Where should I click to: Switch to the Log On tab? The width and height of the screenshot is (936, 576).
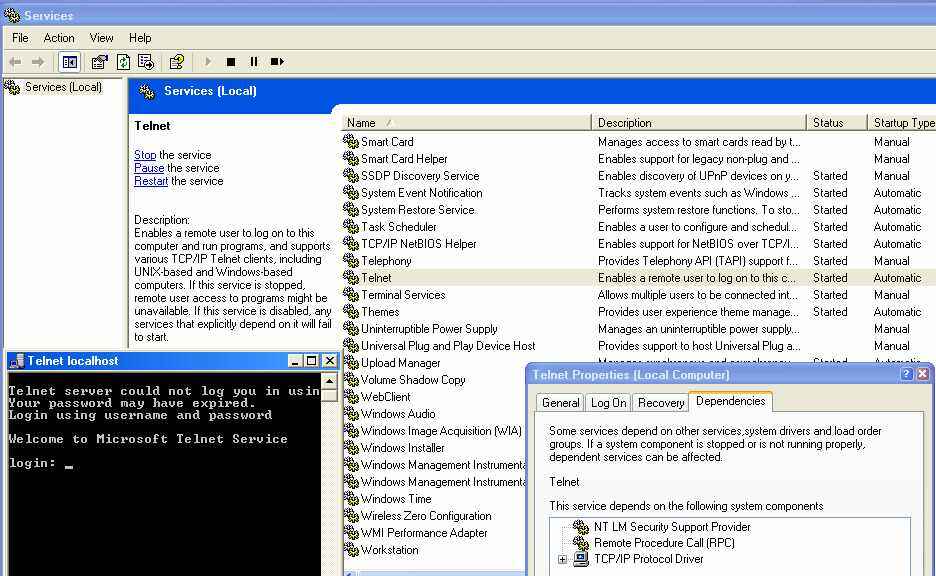pyautogui.click(x=608, y=403)
